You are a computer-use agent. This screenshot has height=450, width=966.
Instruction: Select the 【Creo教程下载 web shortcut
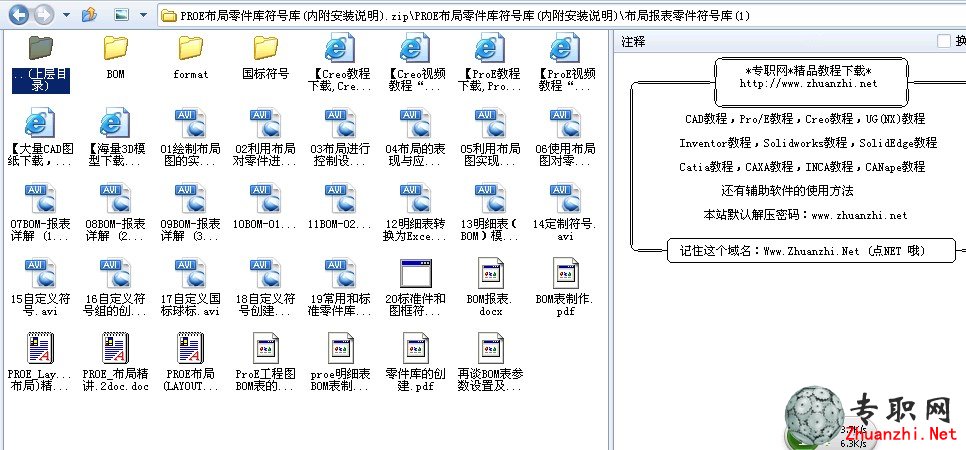coord(340,63)
